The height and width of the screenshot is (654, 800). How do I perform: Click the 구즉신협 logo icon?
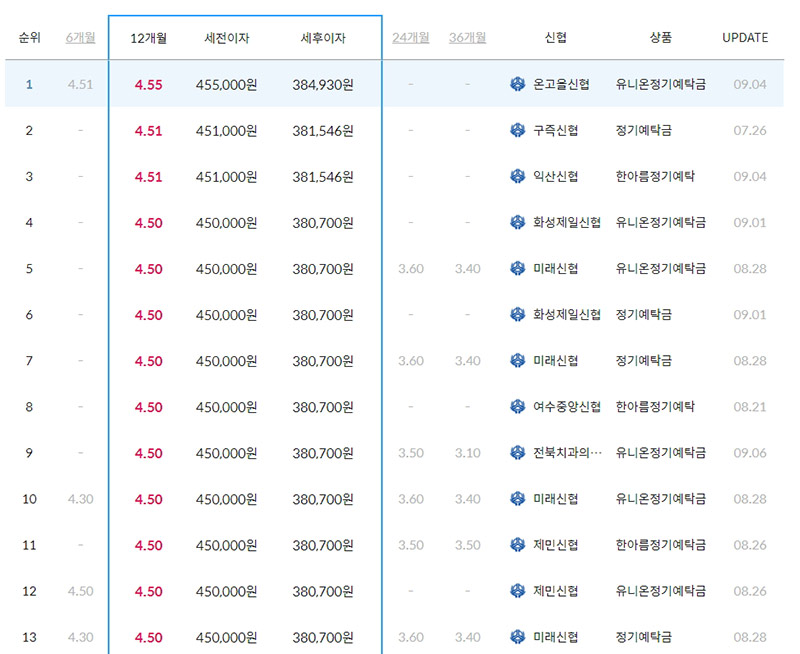tap(516, 130)
